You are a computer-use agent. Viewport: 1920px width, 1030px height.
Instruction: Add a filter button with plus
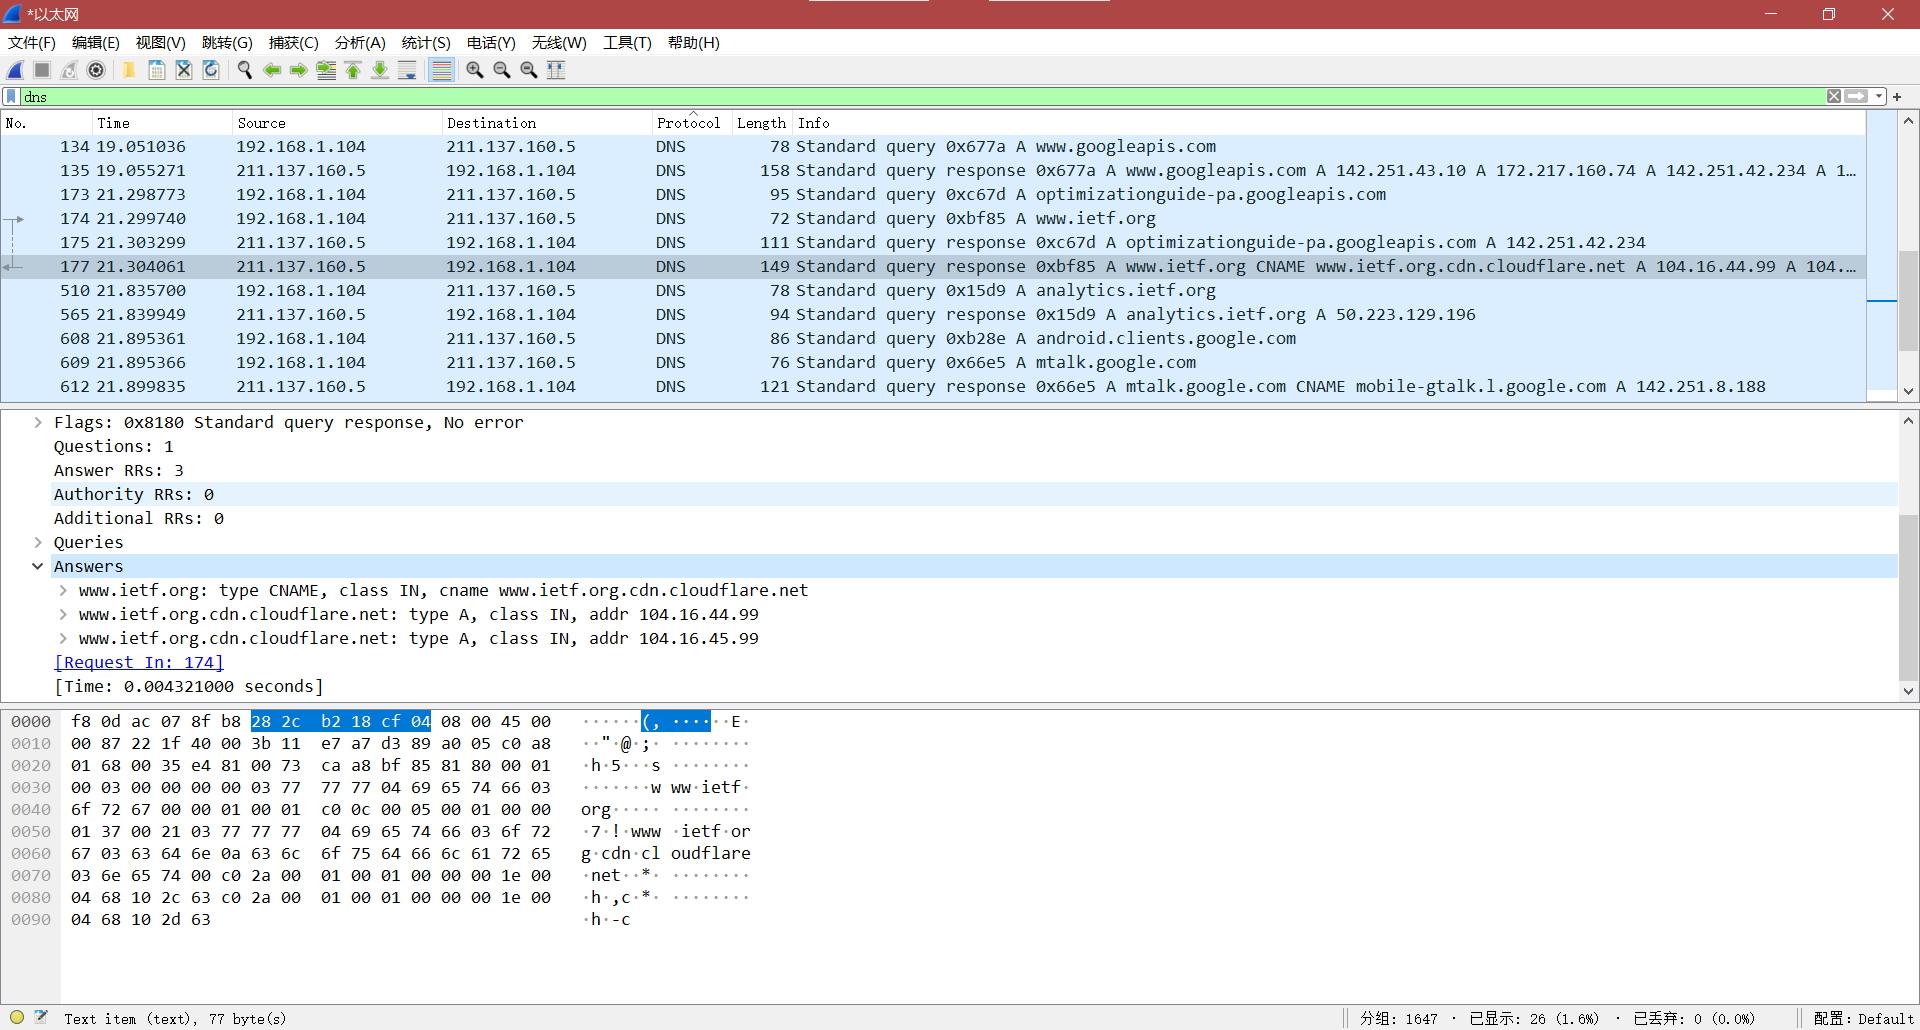click(1897, 96)
